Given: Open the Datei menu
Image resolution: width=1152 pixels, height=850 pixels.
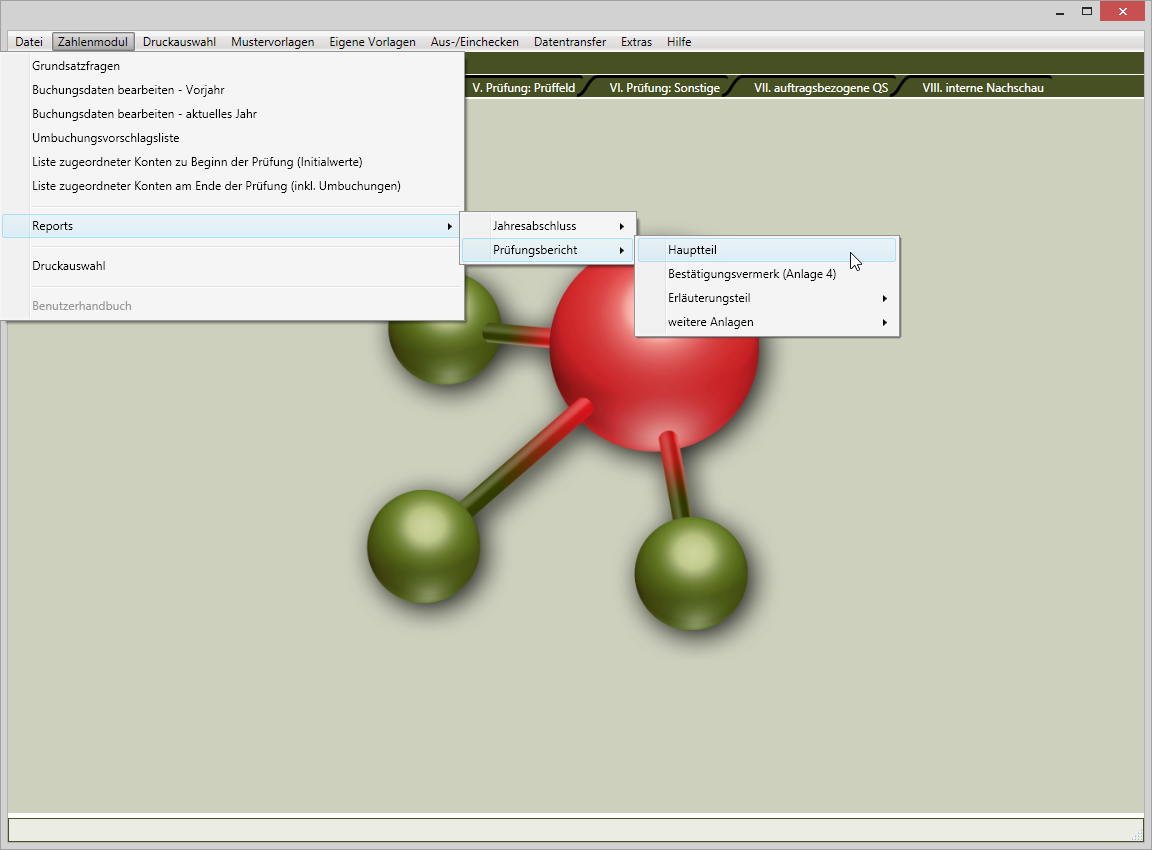Looking at the screenshot, I should (28, 42).
